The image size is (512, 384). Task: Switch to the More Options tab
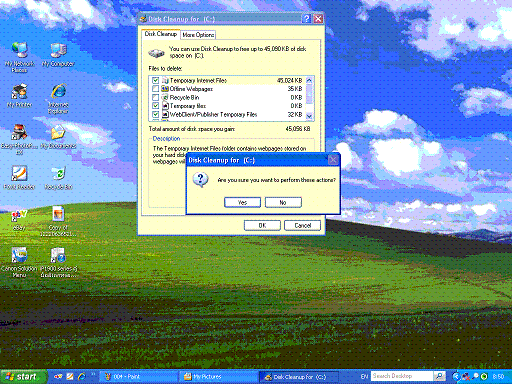point(198,35)
